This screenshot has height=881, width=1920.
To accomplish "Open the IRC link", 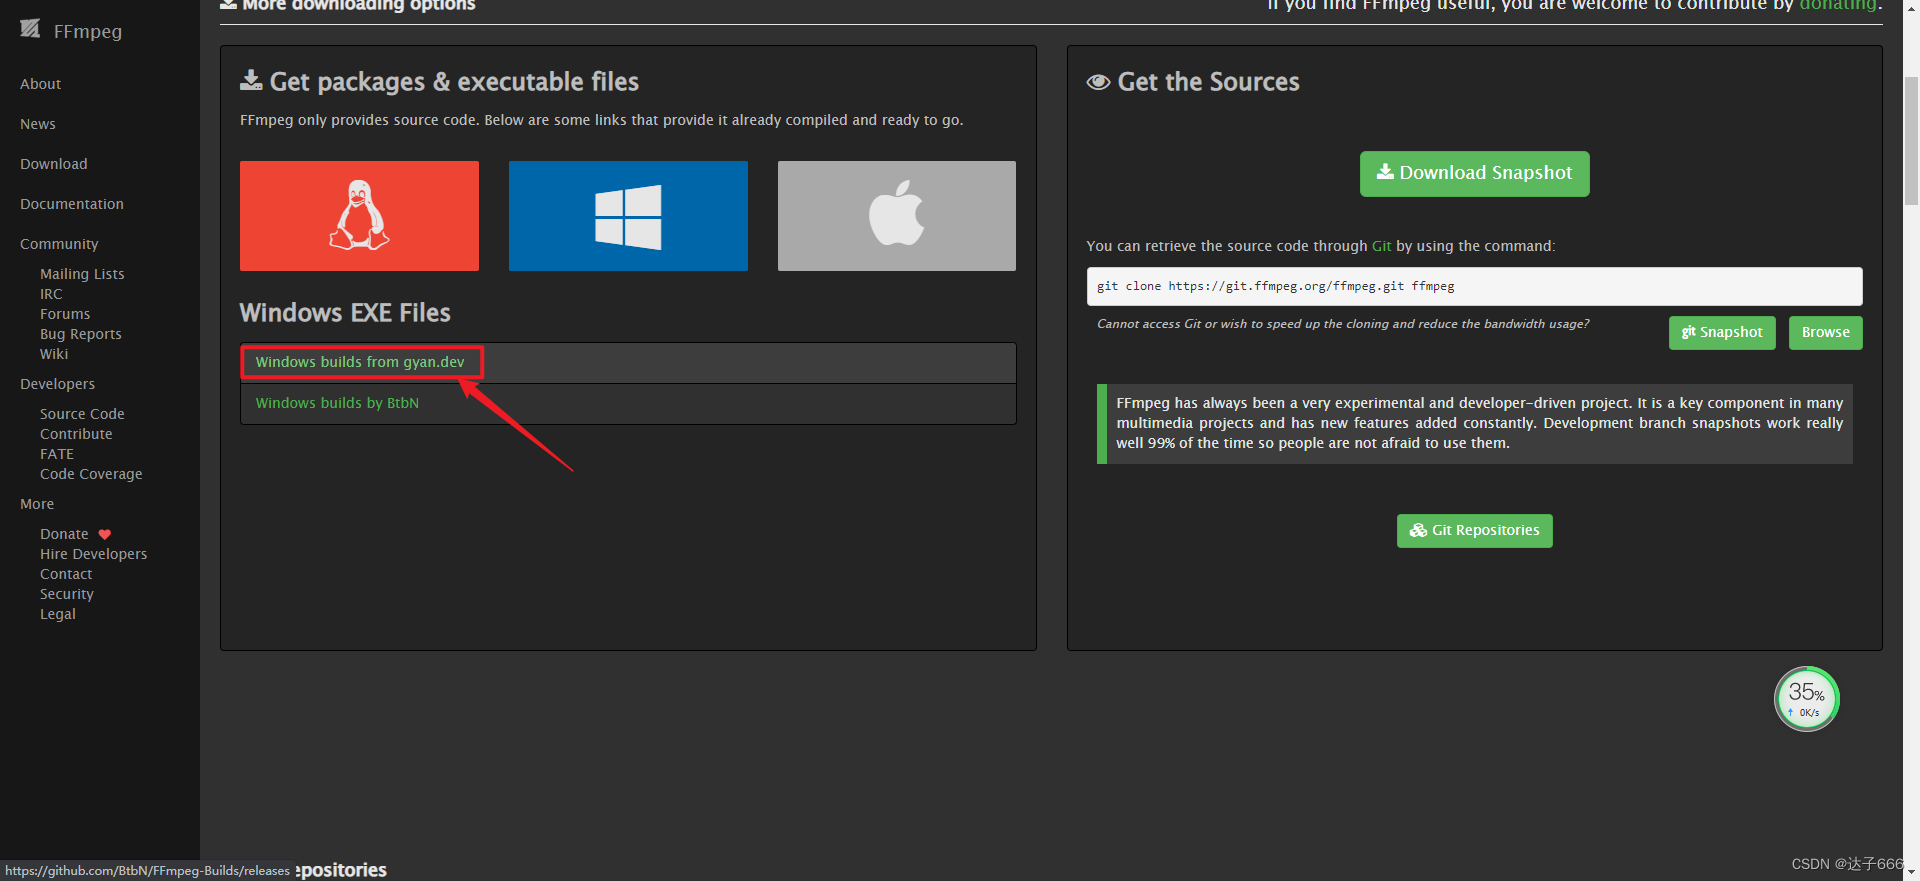I will point(51,294).
